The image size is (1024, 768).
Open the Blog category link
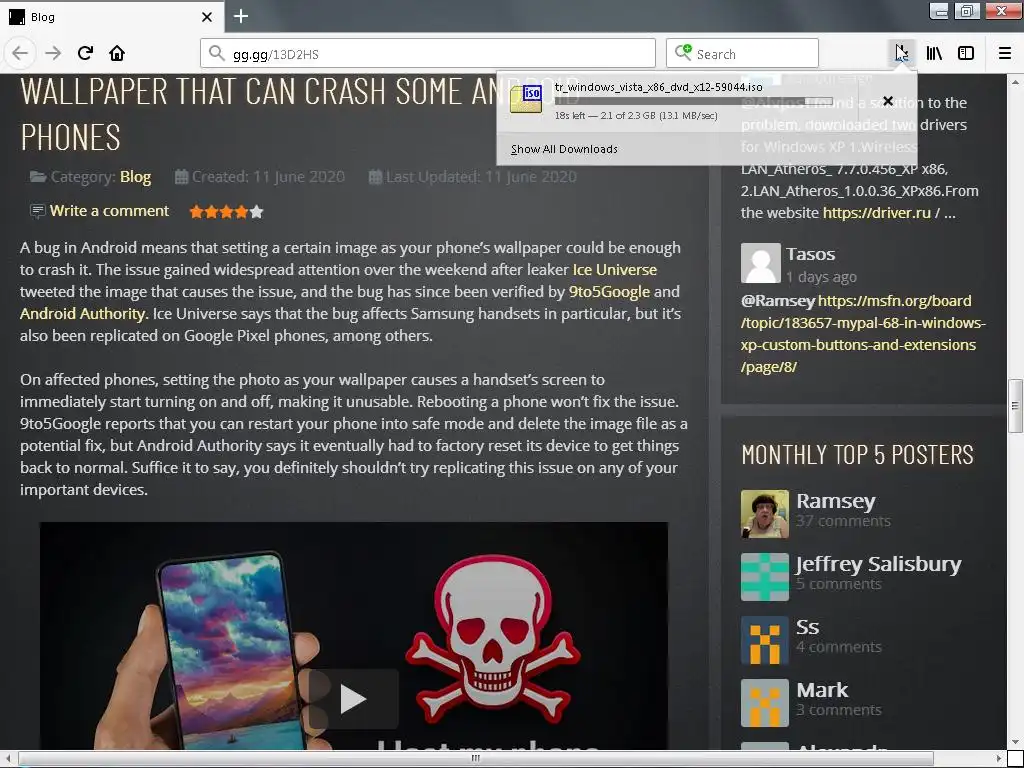[x=135, y=177]
